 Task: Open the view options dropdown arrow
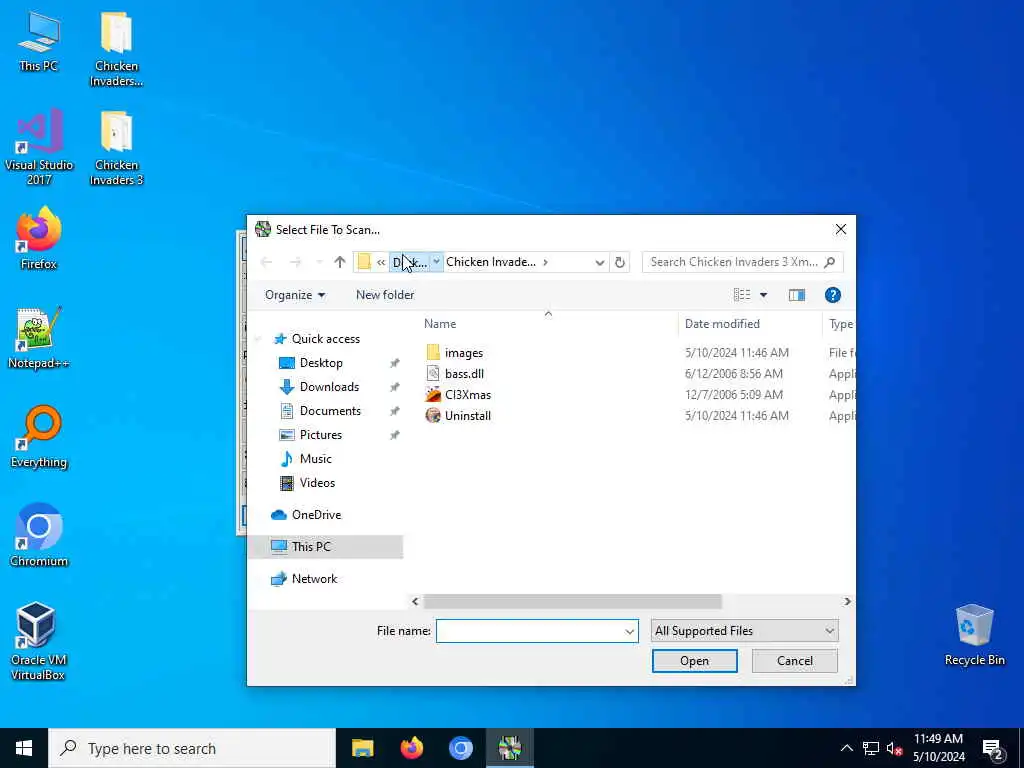tap(763, 295)
